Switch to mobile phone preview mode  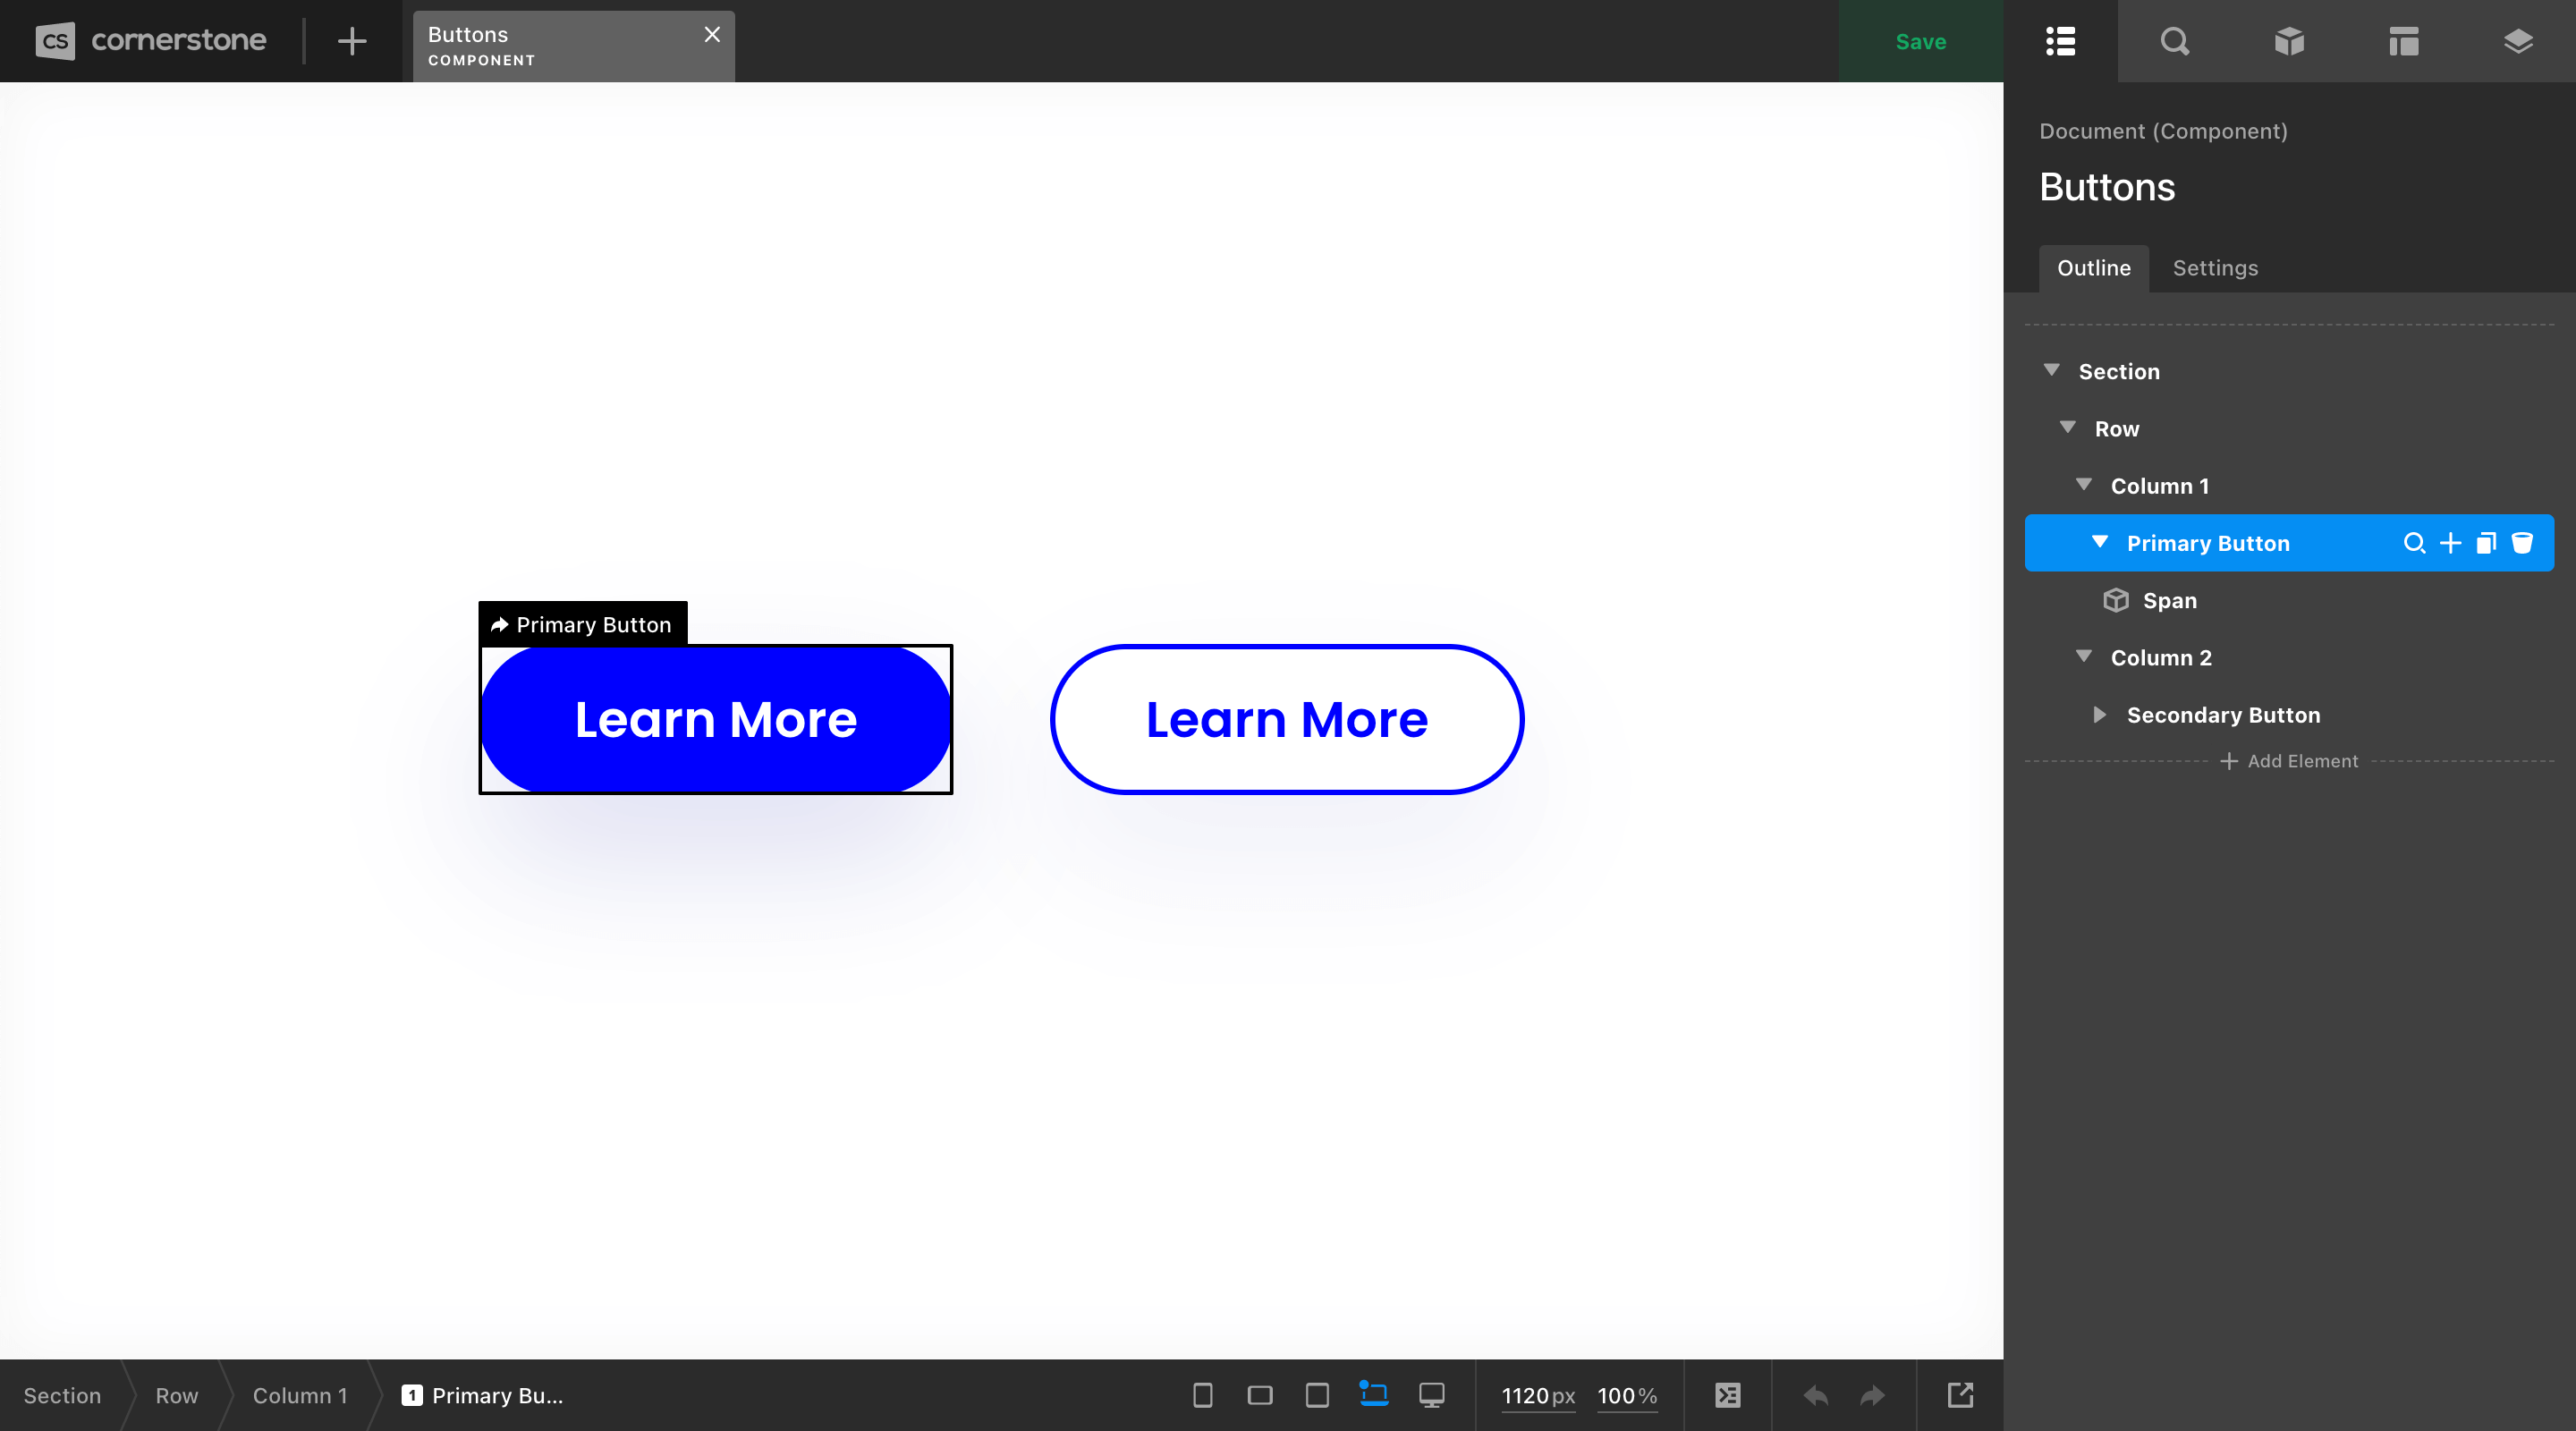[x=1203, y=1396]
